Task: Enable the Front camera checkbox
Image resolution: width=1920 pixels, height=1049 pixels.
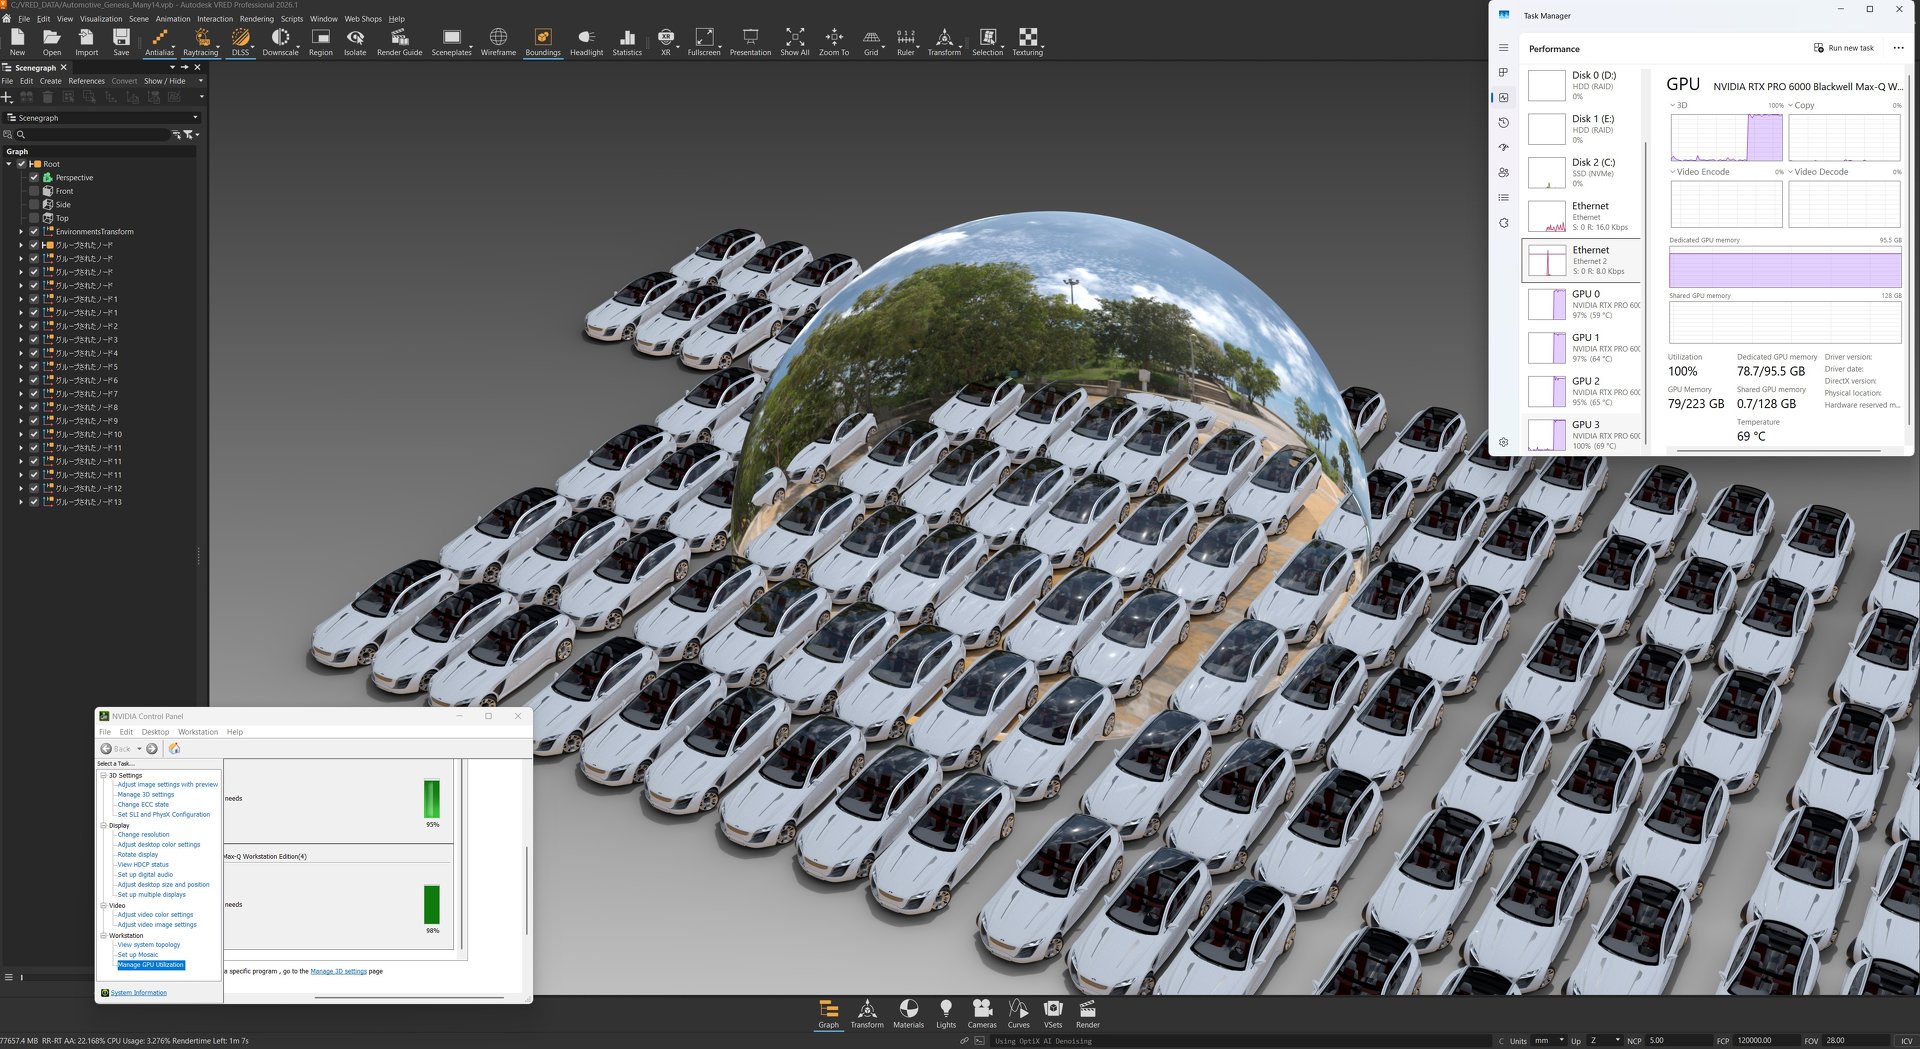Action: [34, 191]
